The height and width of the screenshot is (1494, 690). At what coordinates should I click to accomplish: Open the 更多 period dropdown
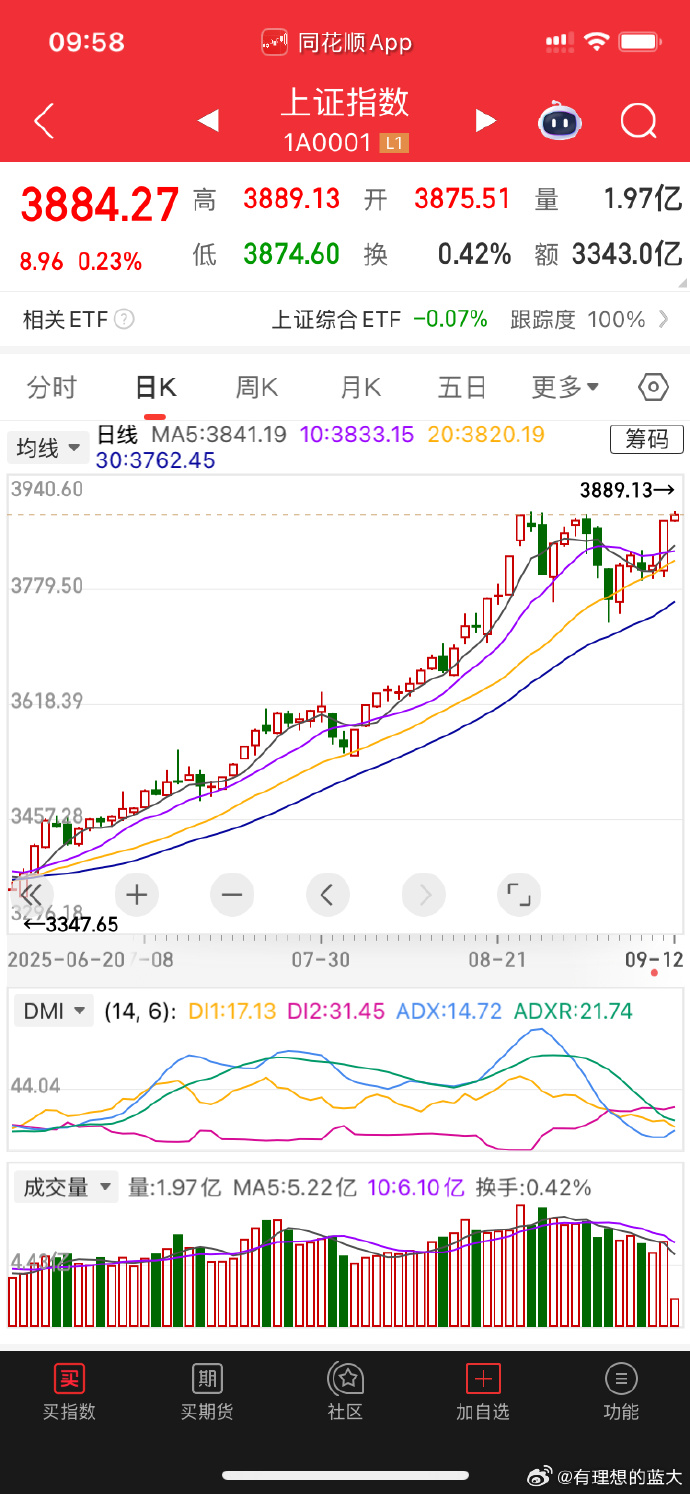click(565, 388)
